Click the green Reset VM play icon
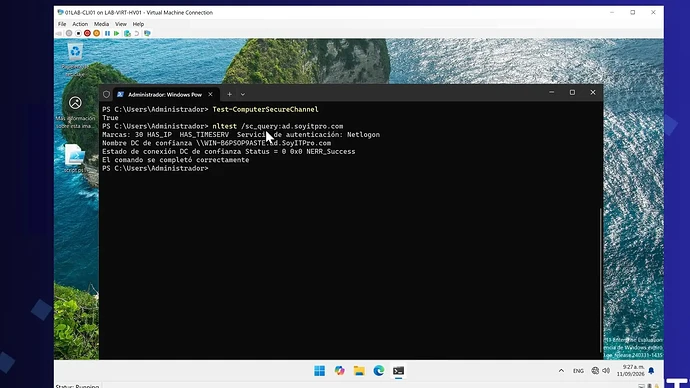The width and height of the screenshot is (690, 388). (117, 33)
